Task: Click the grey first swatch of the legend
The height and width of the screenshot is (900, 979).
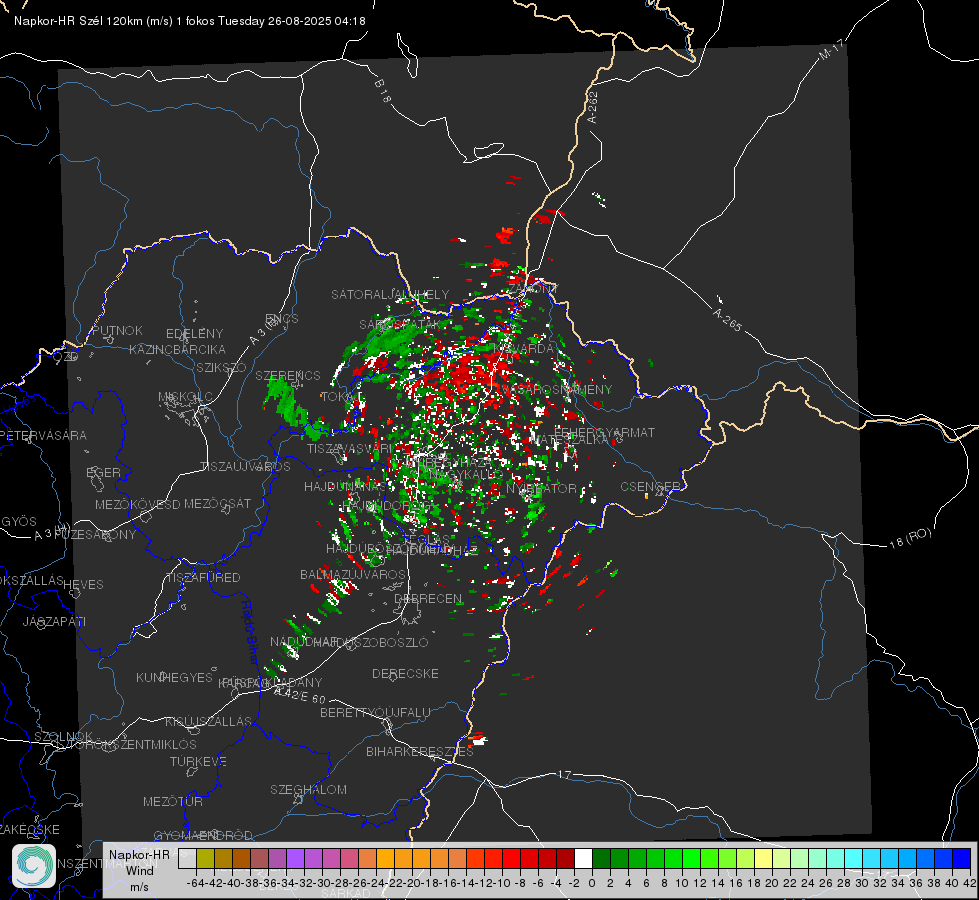Action: point(187,859)
